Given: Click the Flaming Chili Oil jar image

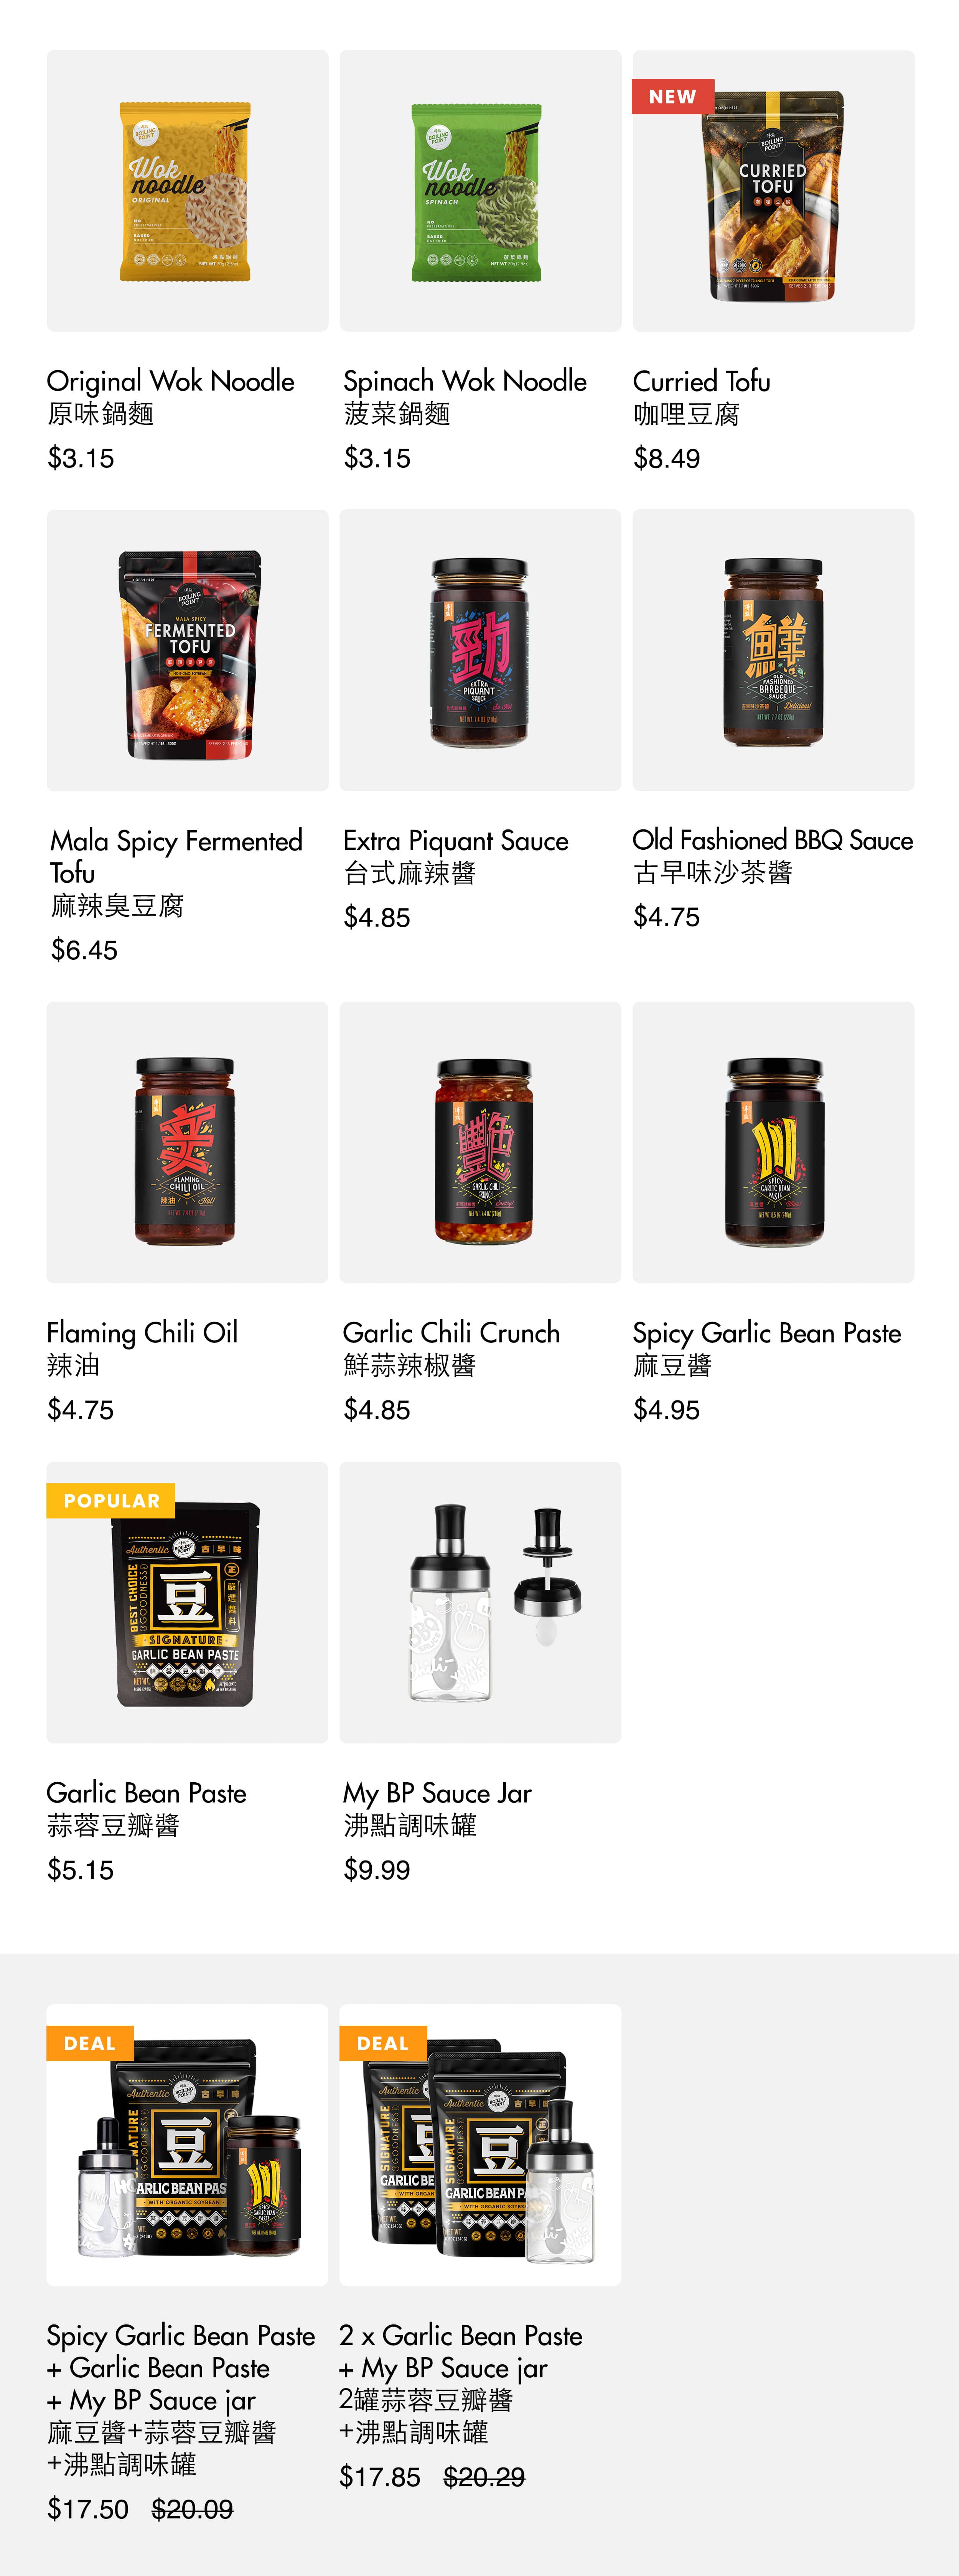Looking at the screenshot, I should click(187, 1142).
